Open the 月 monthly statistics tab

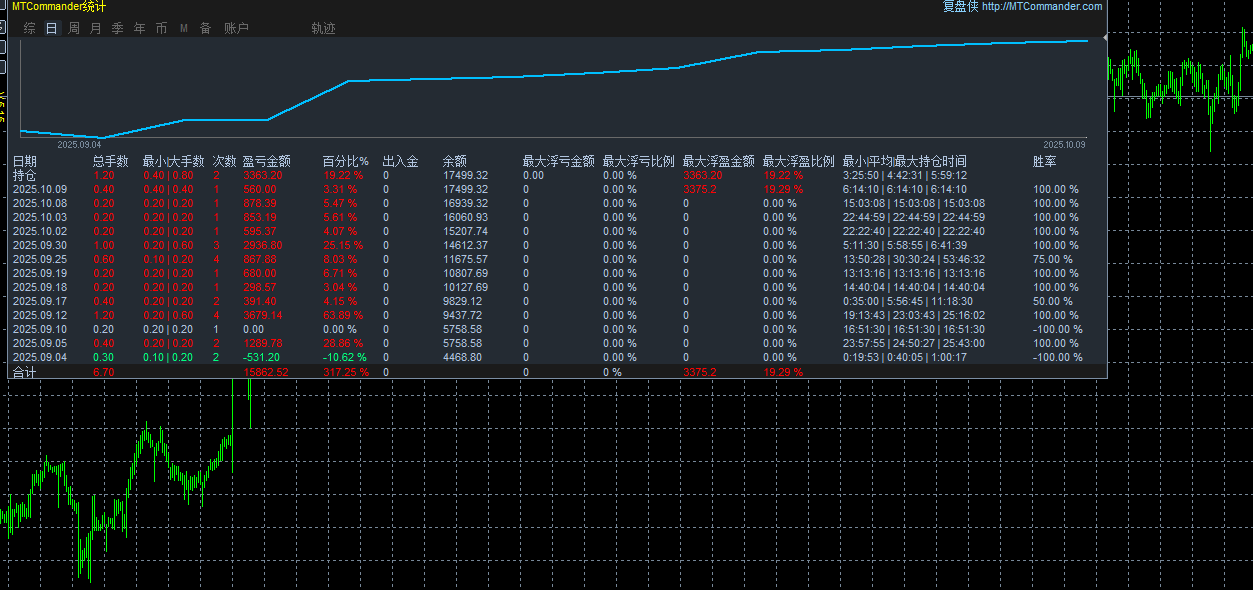pyautogui.click(x=96, y=29)
